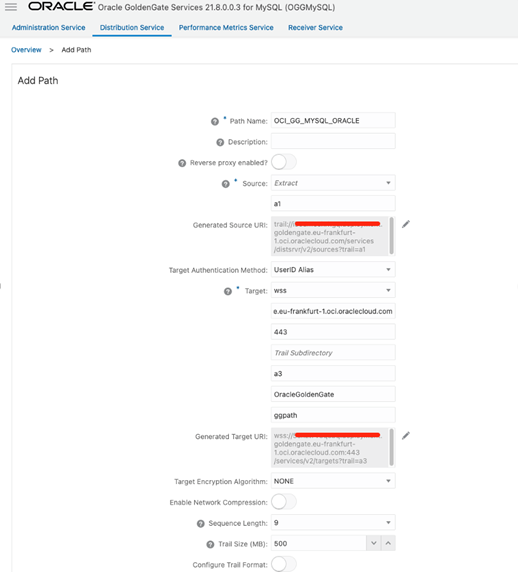Image resolution: width=518 pixels, height=572 pixels.
Task: Open the hamburger navigation menu
Action: tap(11, 7)
